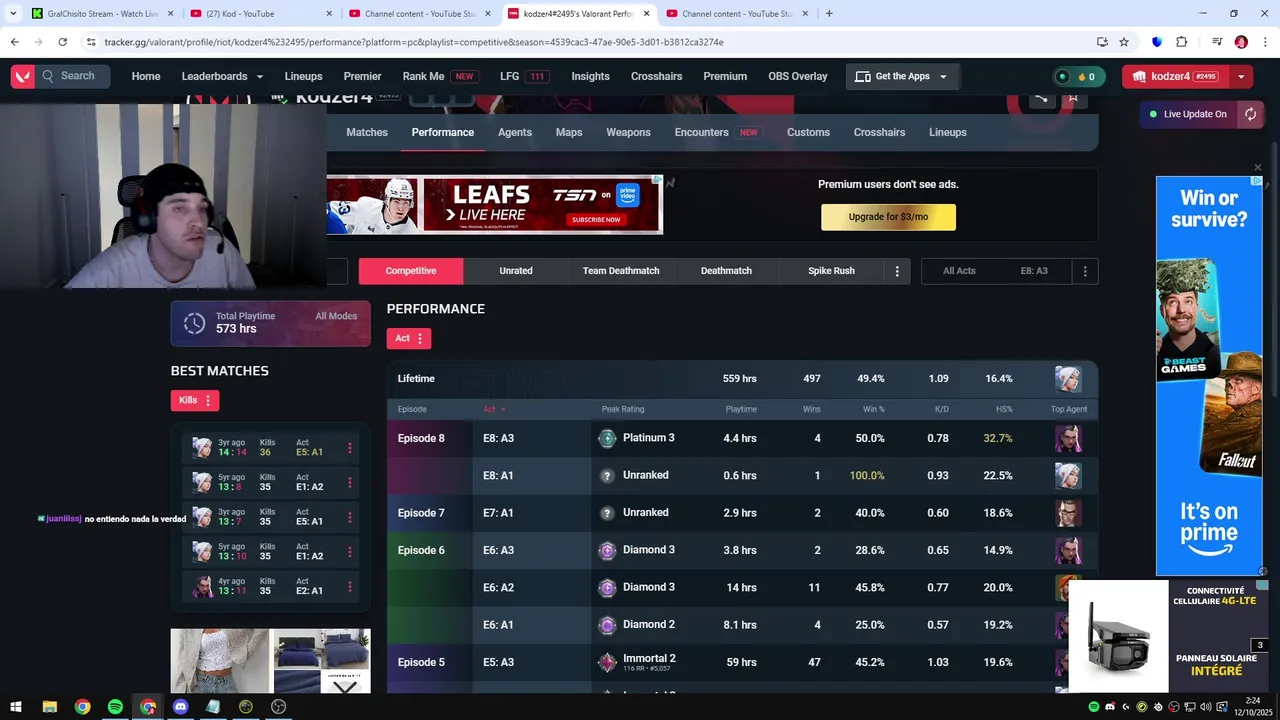Click the refresh icon beside Live Update On
The image size is (1280, 720).
(x=1250, y=114)
